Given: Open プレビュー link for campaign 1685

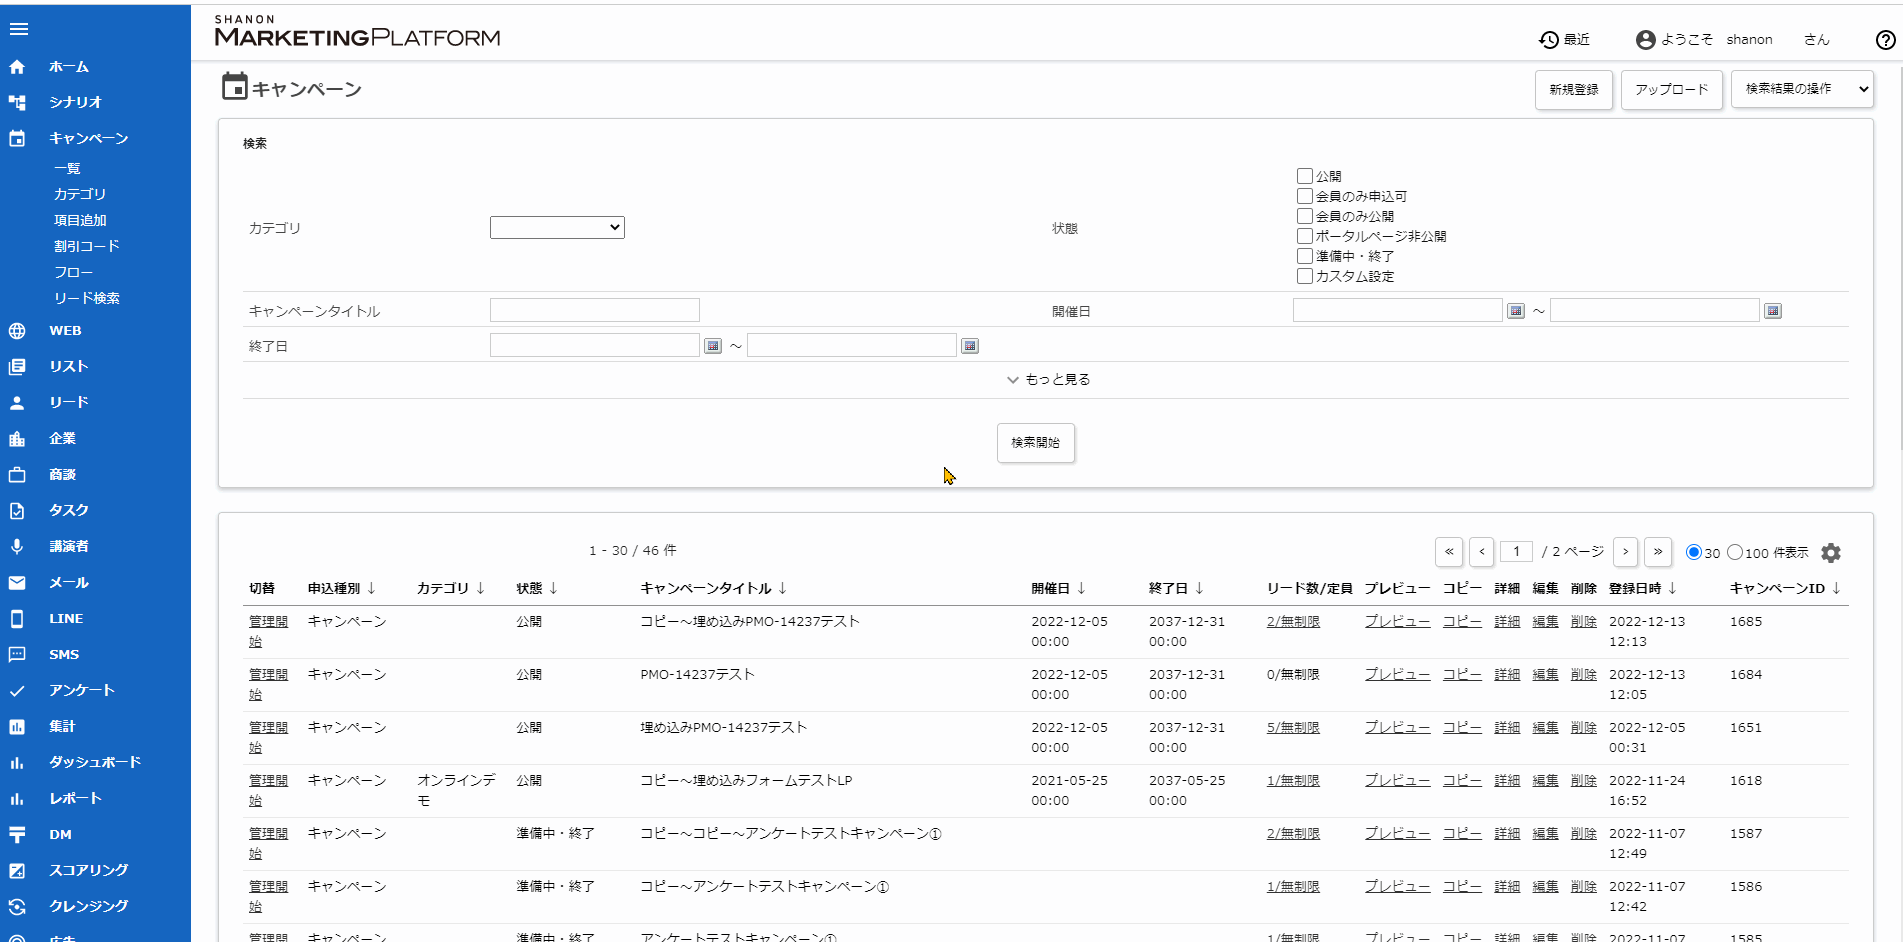Looking at the screenshot, I should [1398, 622].
